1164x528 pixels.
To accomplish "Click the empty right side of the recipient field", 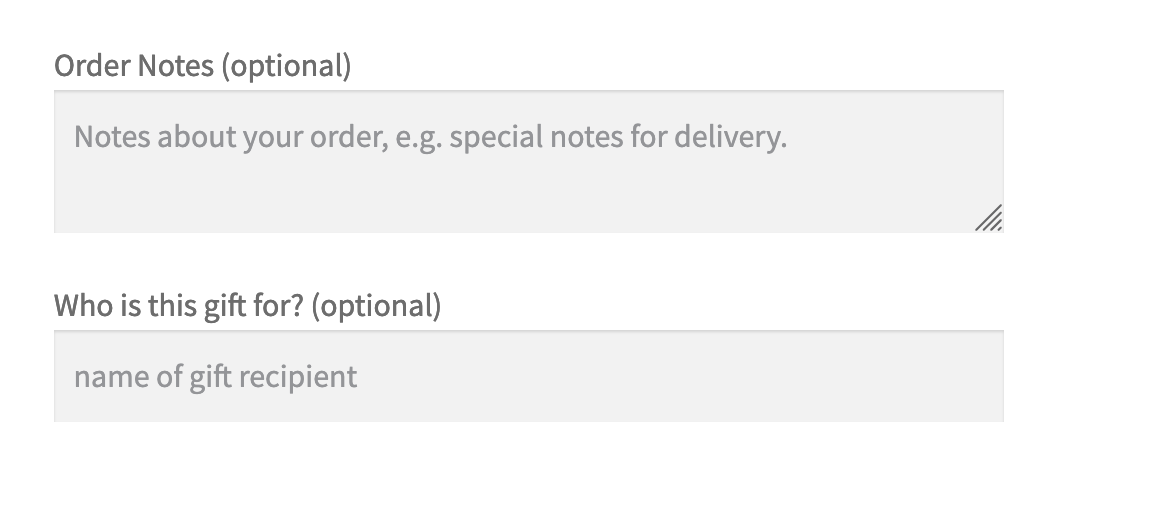I will [800, 376].
